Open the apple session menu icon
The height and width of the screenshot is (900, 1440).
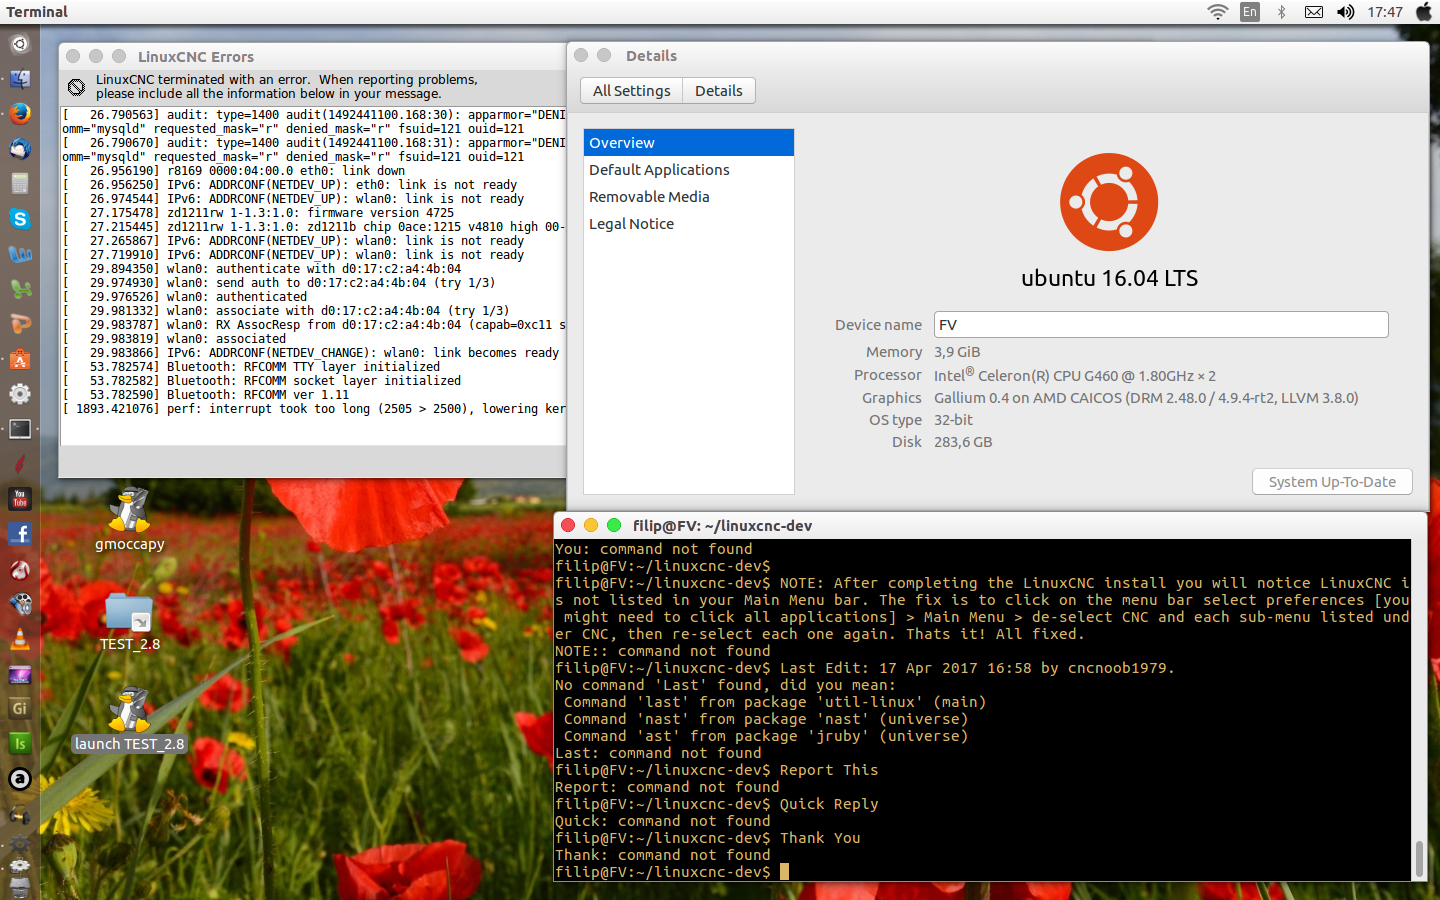point(1424,12)
